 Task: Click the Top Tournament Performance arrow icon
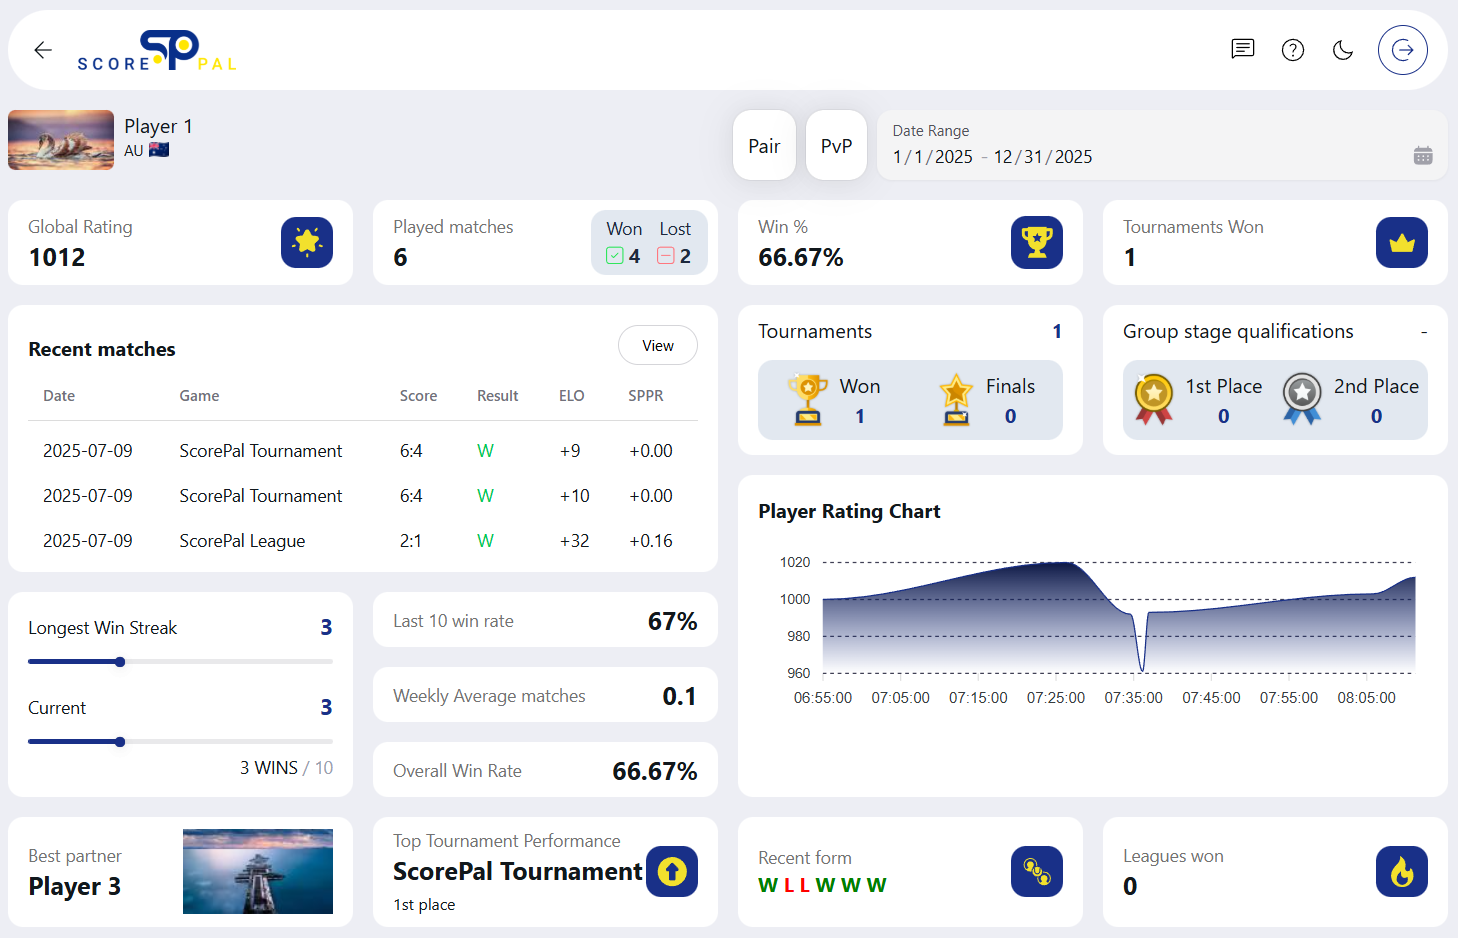[x=672, y=872]
